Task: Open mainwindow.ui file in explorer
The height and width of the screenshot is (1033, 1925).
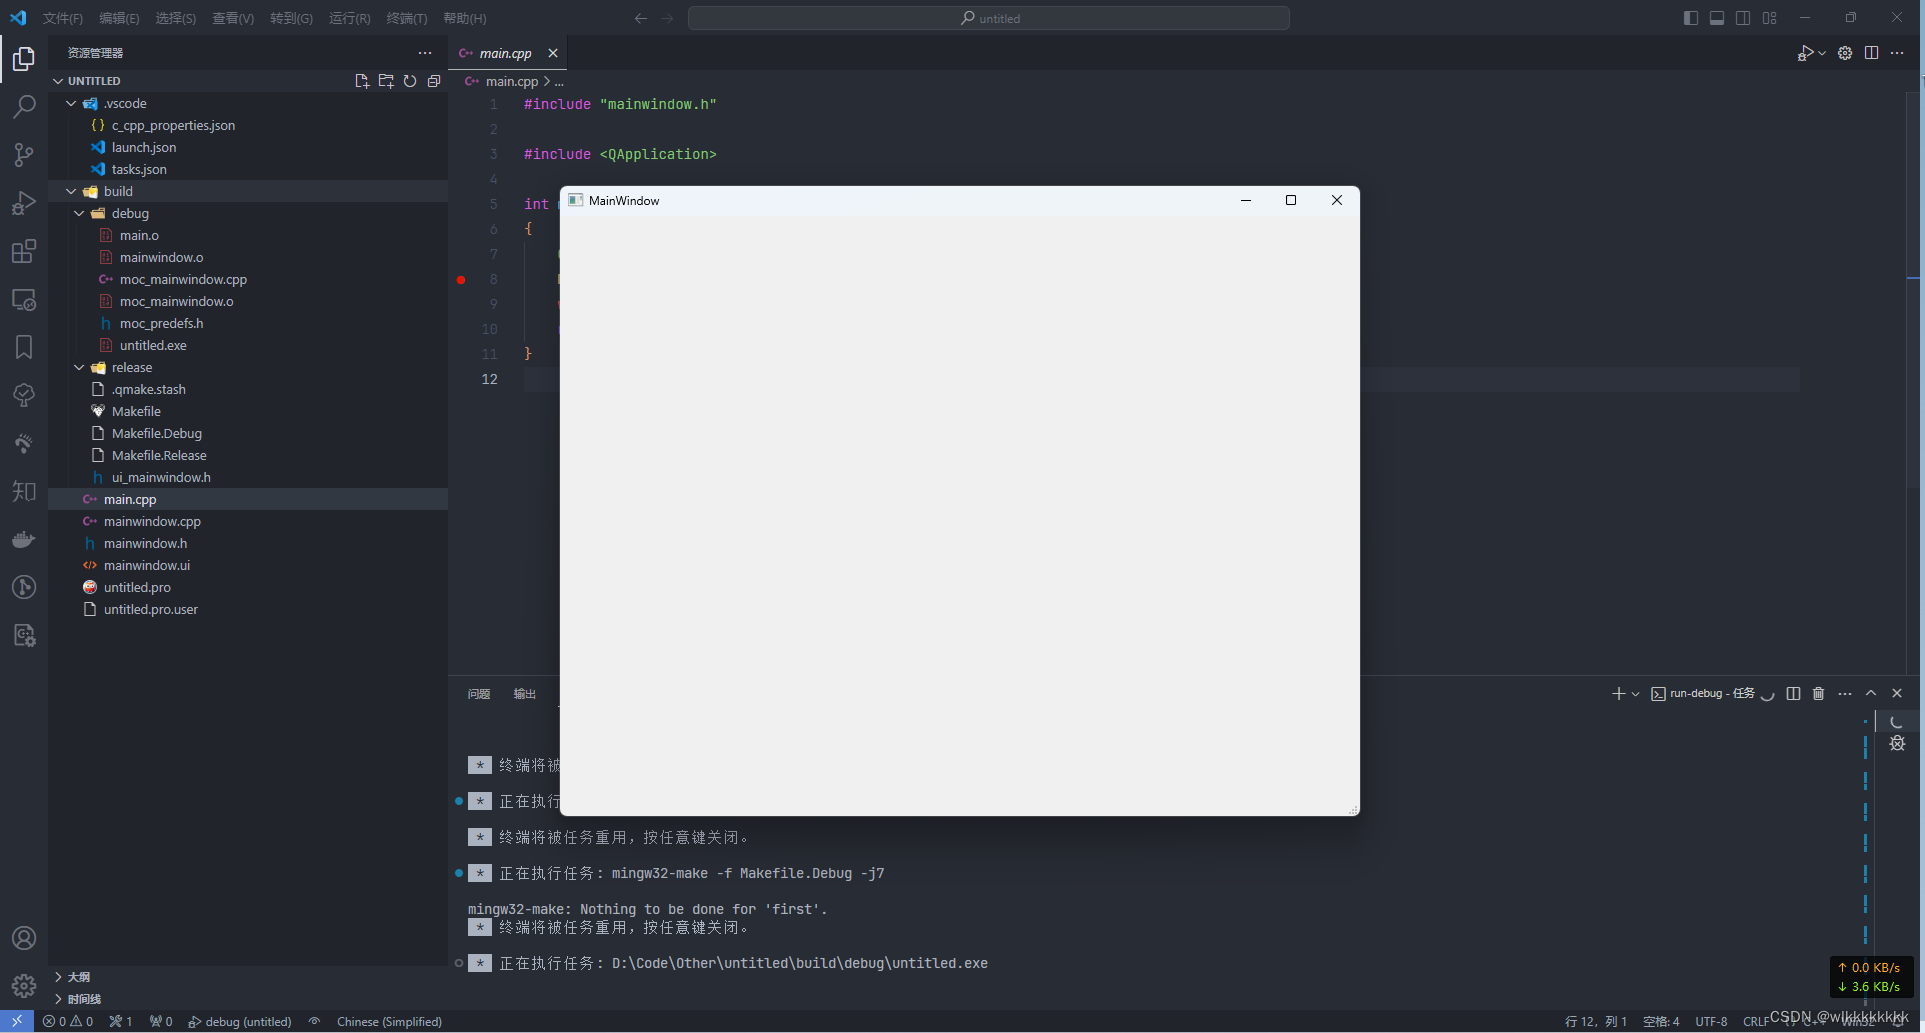Action: 147,565
